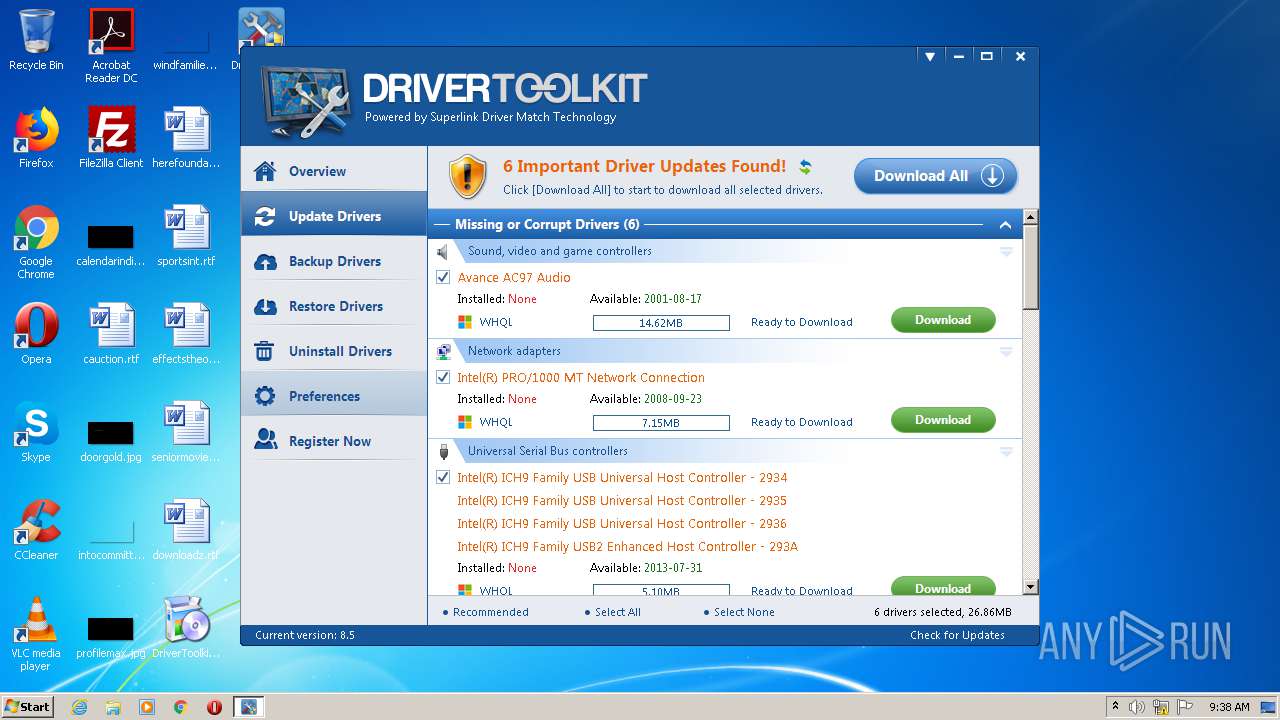The image size is (1280, 720).
Task: Expand the Network adapters arrow
Action: 1006,352
